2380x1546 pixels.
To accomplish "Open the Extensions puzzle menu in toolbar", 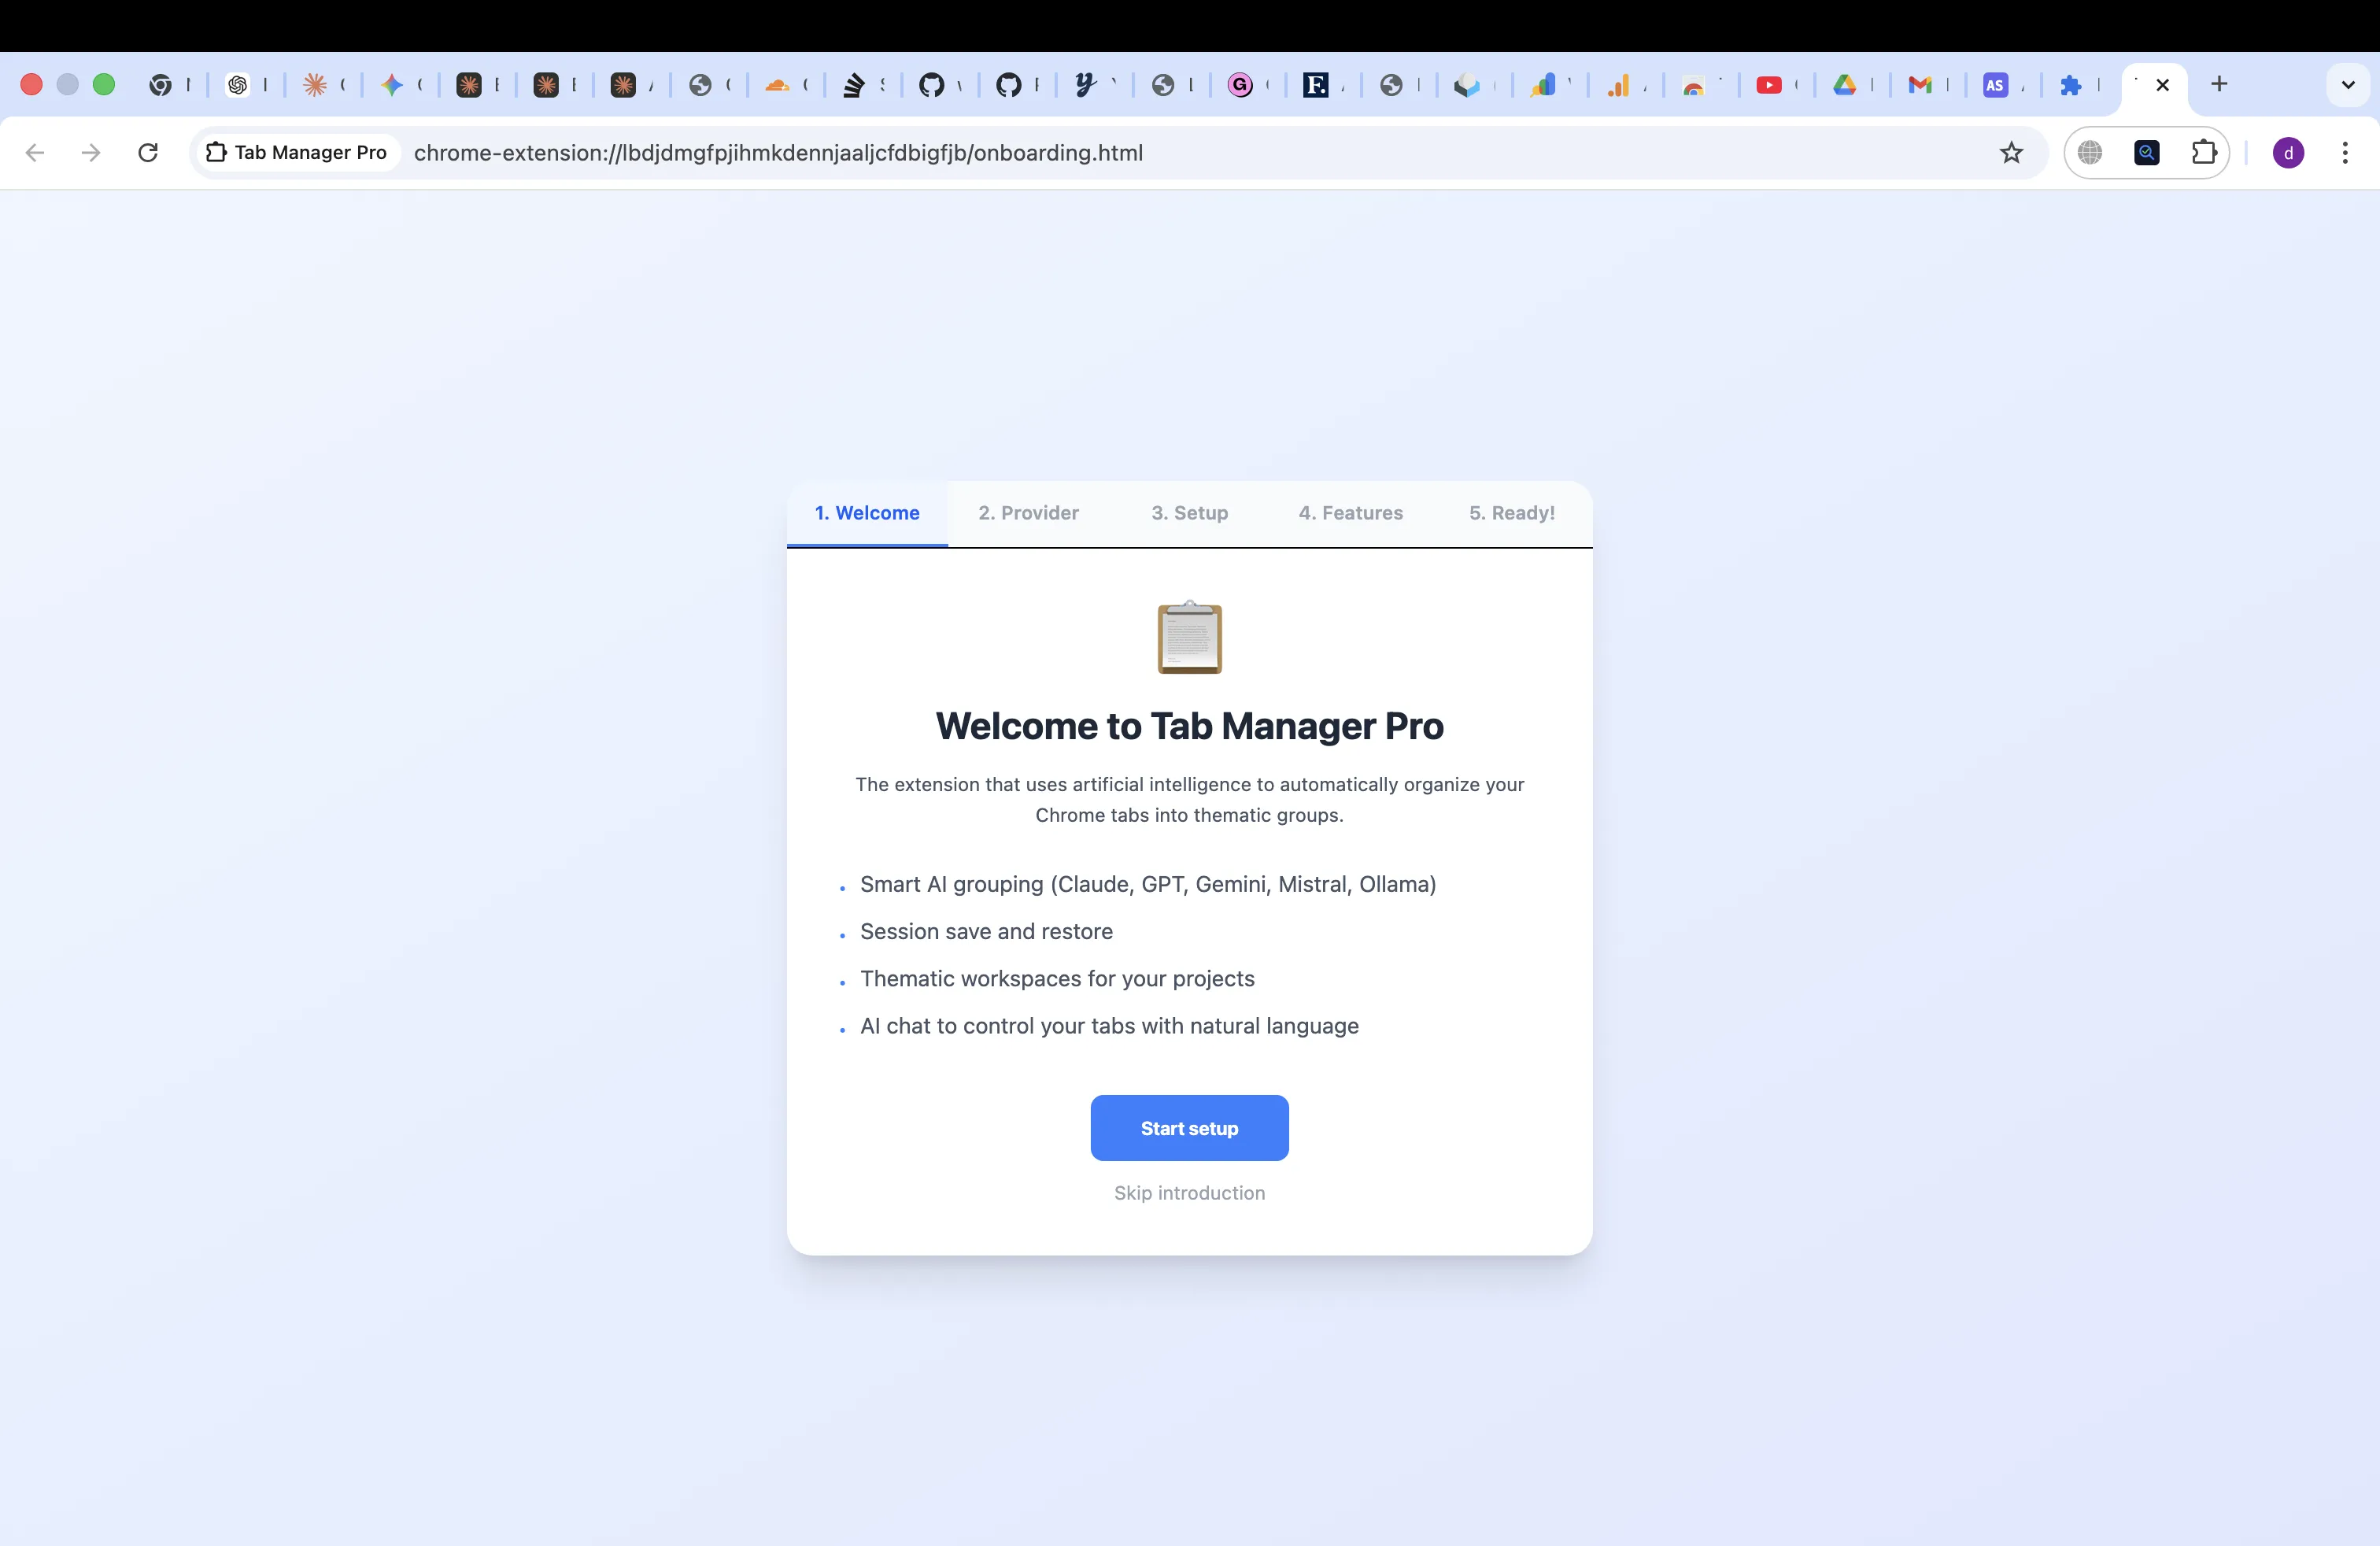I will [2204, 152].
